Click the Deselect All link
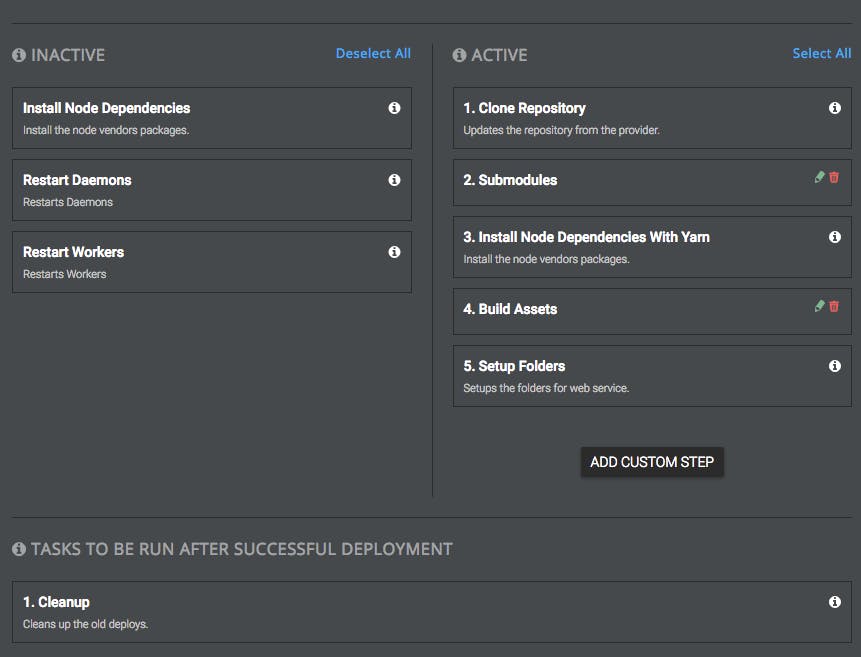861x657 pixels. pyautogui.click(x=373, y=54)
